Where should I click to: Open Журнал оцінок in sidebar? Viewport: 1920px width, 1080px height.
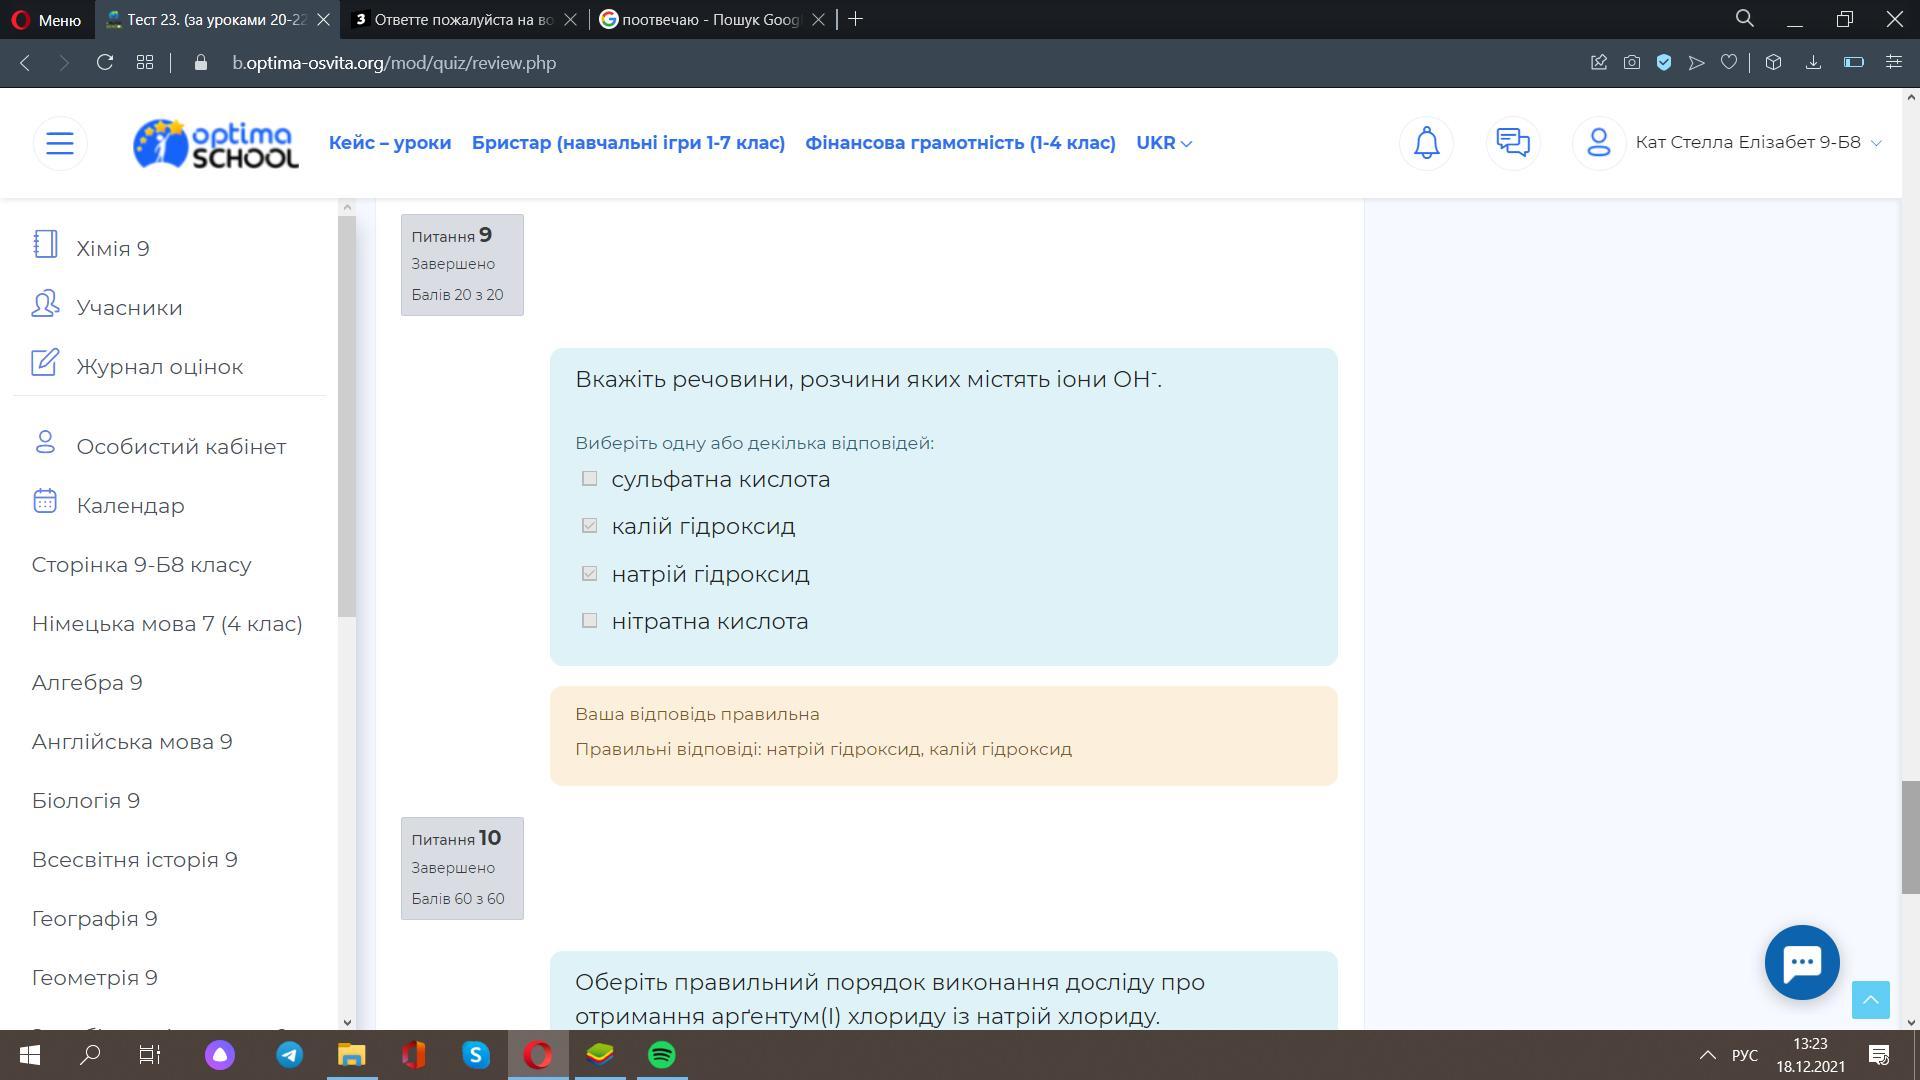pyautogui.click(x=159, y=367)
